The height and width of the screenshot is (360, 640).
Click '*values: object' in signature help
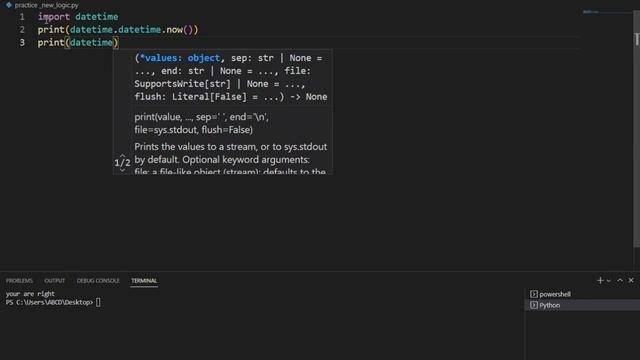pyautogui.click(x=180, y=58)
